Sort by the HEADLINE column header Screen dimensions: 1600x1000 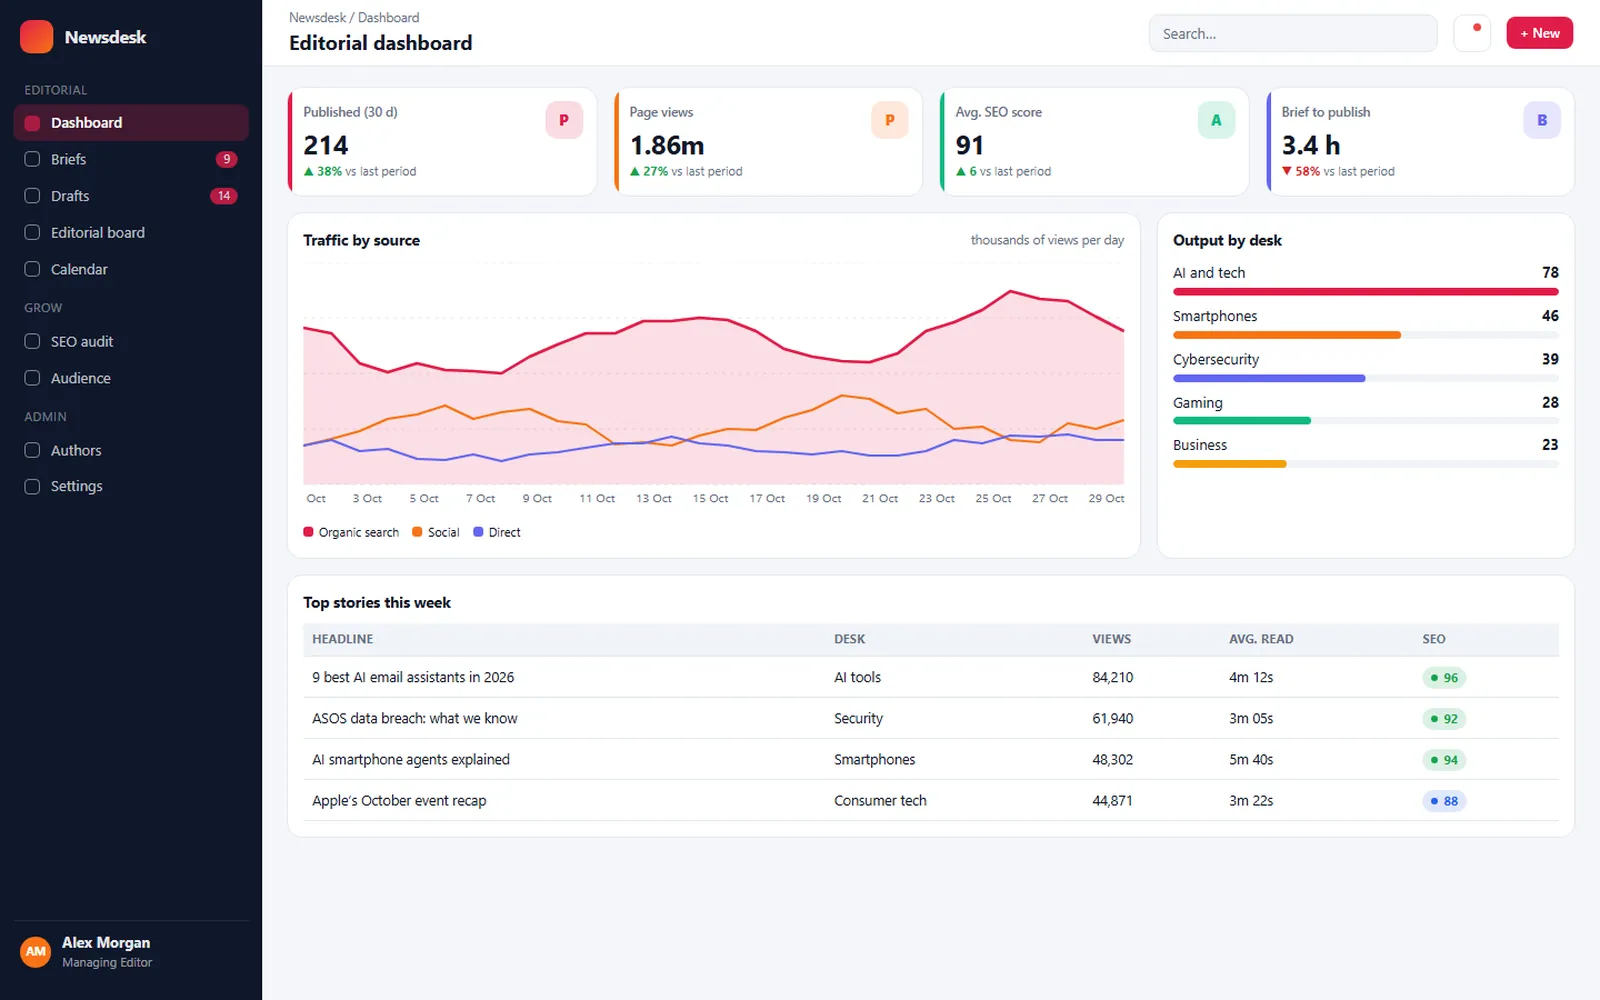(343, 639)
